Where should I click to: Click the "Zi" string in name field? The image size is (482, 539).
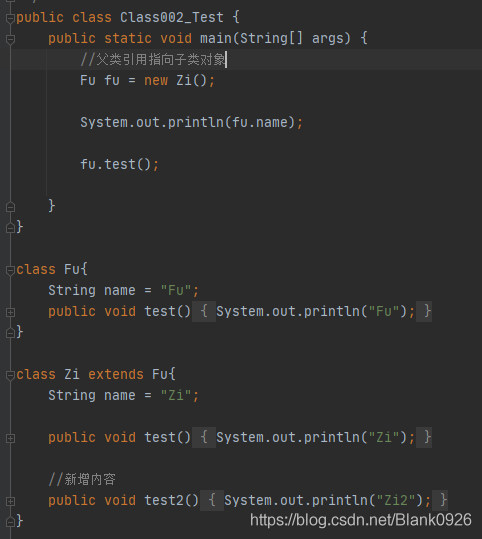pyautogui.click(x=175, y=395)
